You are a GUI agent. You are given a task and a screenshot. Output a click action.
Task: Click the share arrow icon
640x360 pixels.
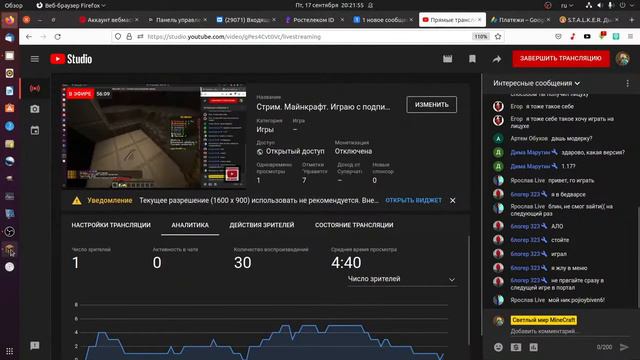tap(497, 59)
